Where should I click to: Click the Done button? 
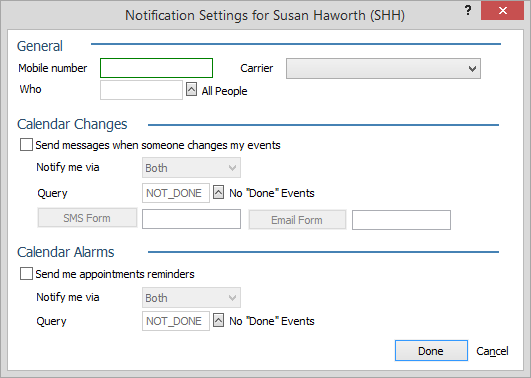[431, 351]
